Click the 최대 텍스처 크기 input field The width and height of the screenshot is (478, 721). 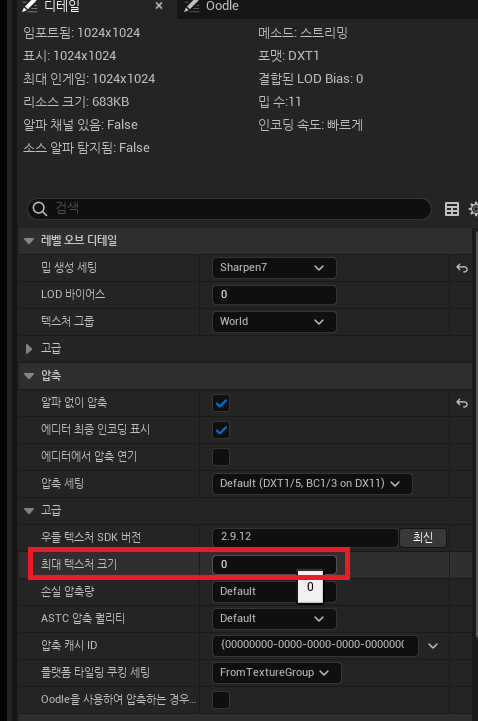(x=274, y=565)
